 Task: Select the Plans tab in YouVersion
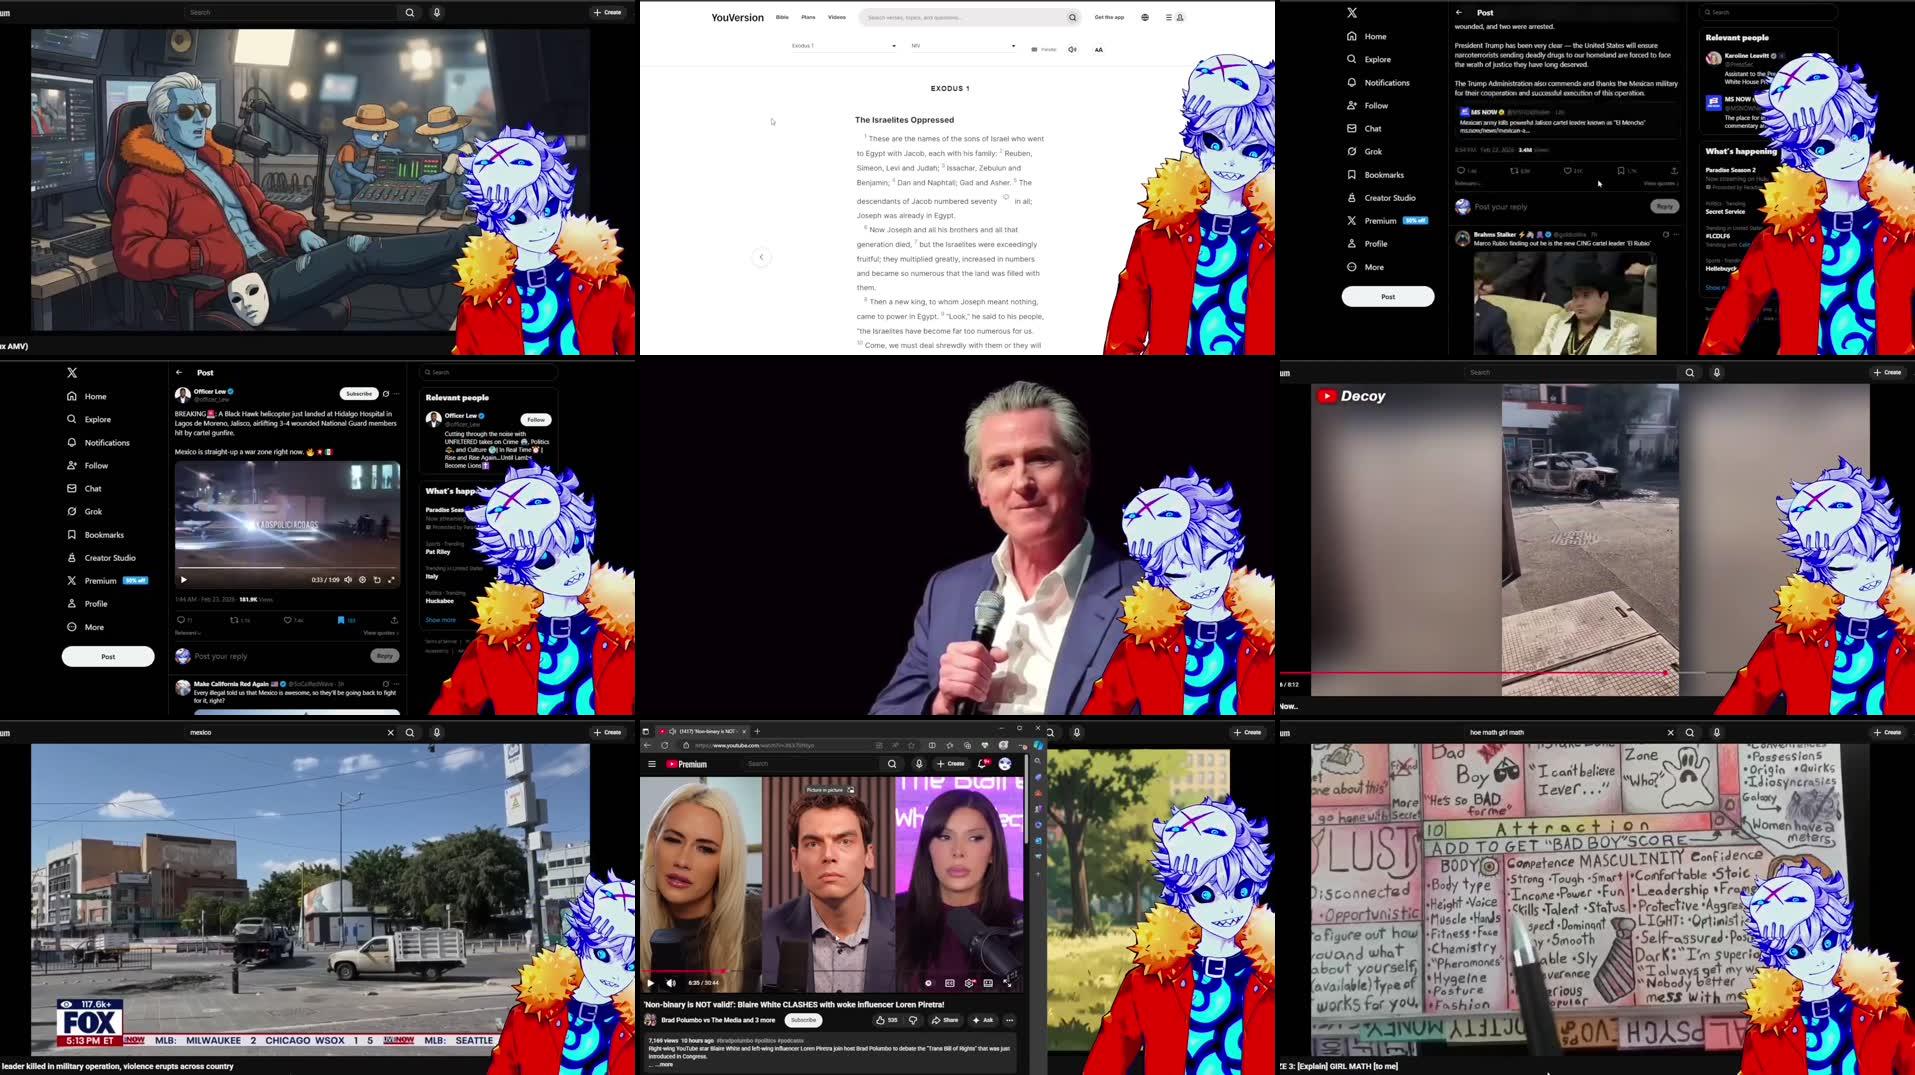point(807,17)
